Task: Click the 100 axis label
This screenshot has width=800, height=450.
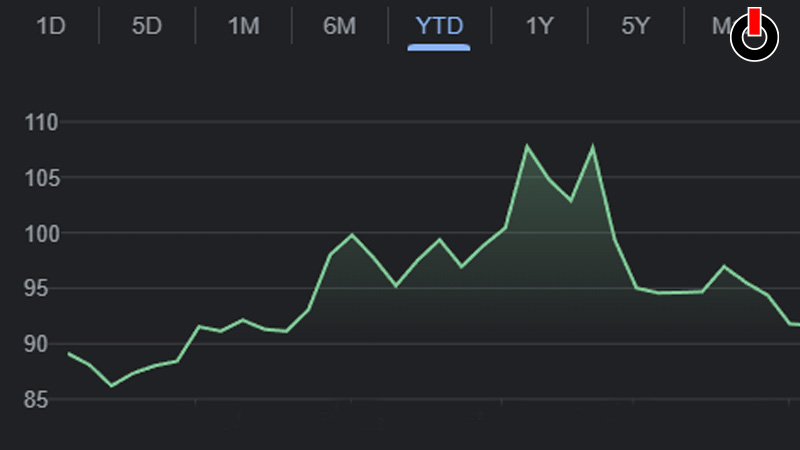Action: tap(42, 234)
